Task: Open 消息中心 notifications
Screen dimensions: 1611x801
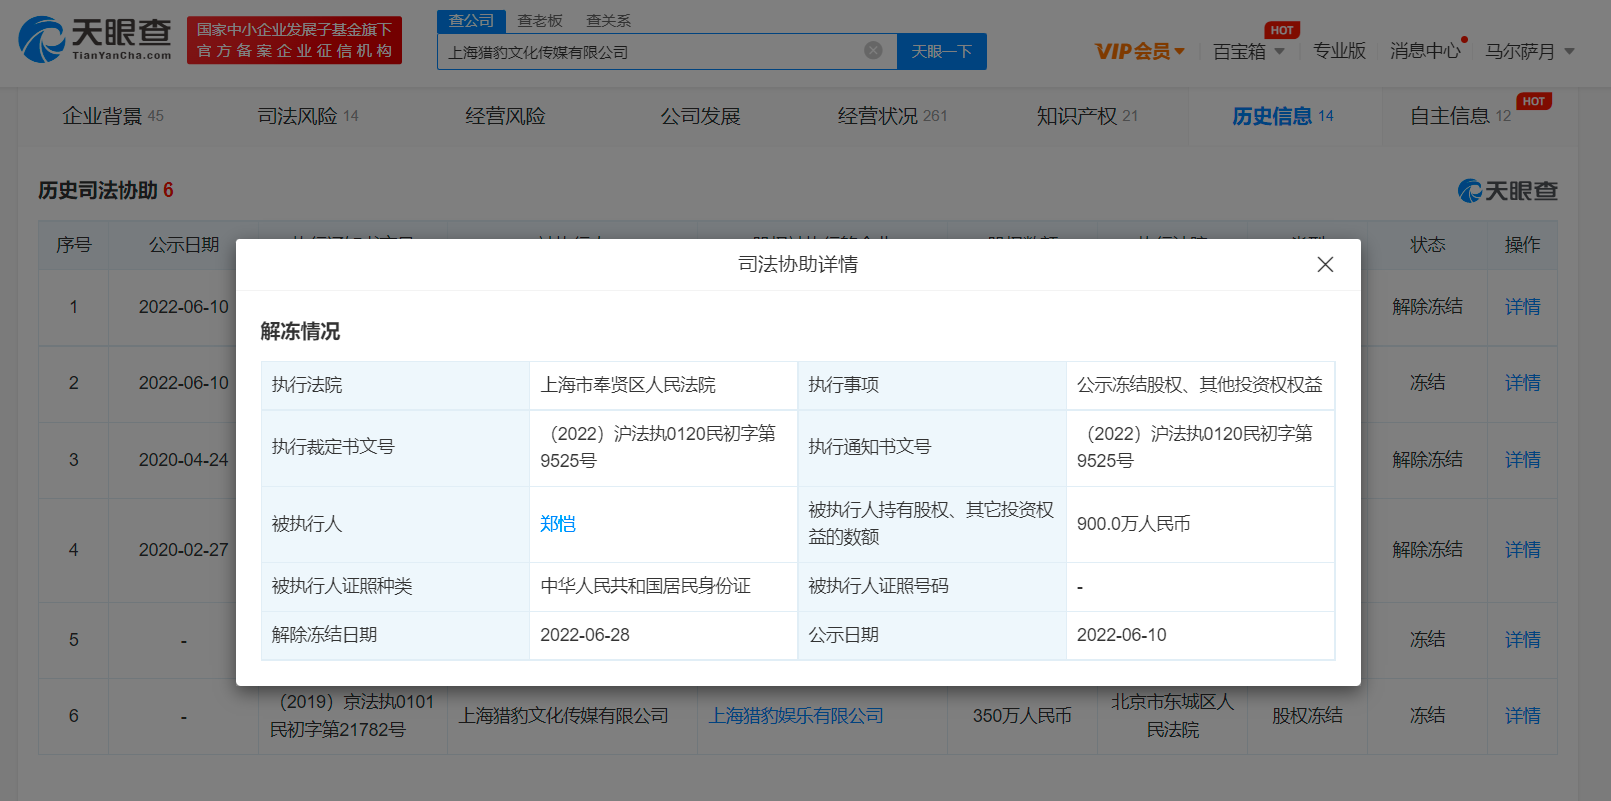Action: [1425, 51]
